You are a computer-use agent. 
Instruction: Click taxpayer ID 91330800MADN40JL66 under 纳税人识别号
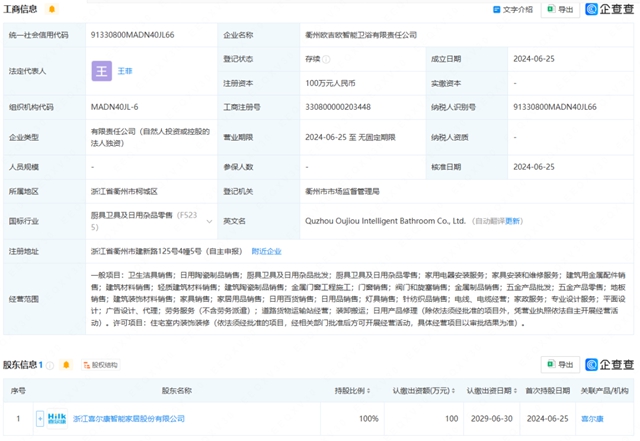coord(555,107)
